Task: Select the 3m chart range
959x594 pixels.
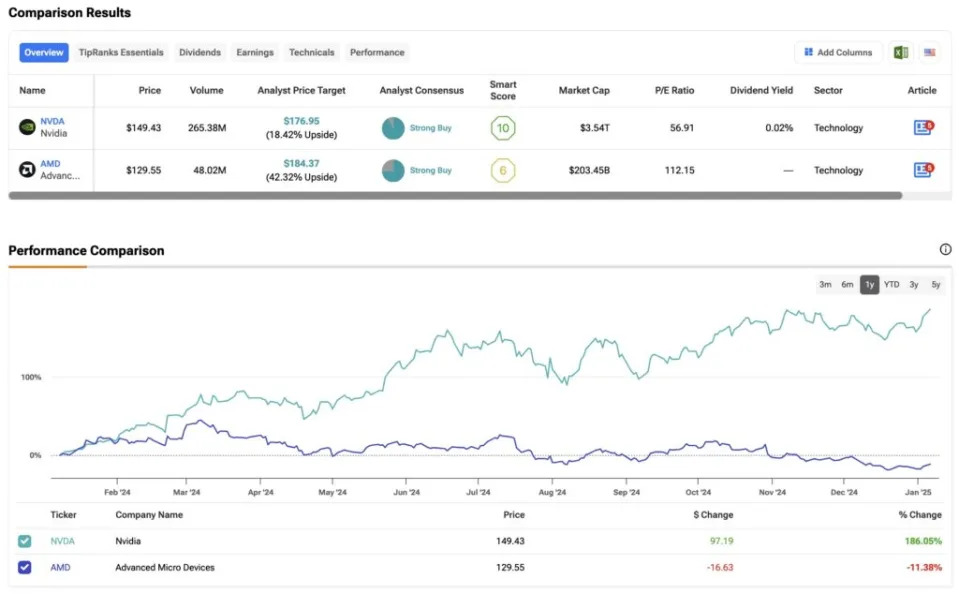Action: (825, 284)
